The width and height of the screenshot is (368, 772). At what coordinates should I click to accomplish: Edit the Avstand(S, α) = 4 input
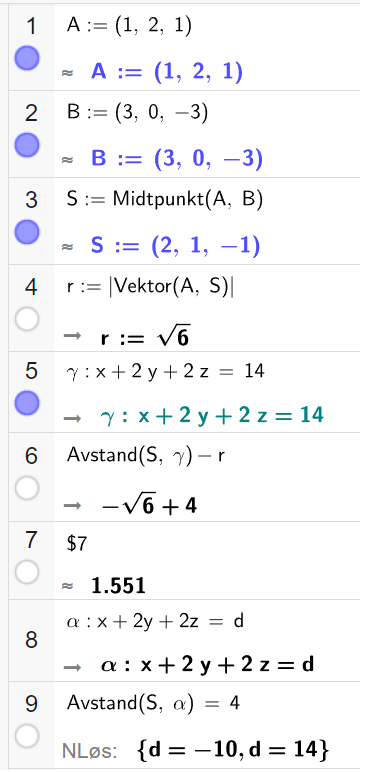coord(153,704)
